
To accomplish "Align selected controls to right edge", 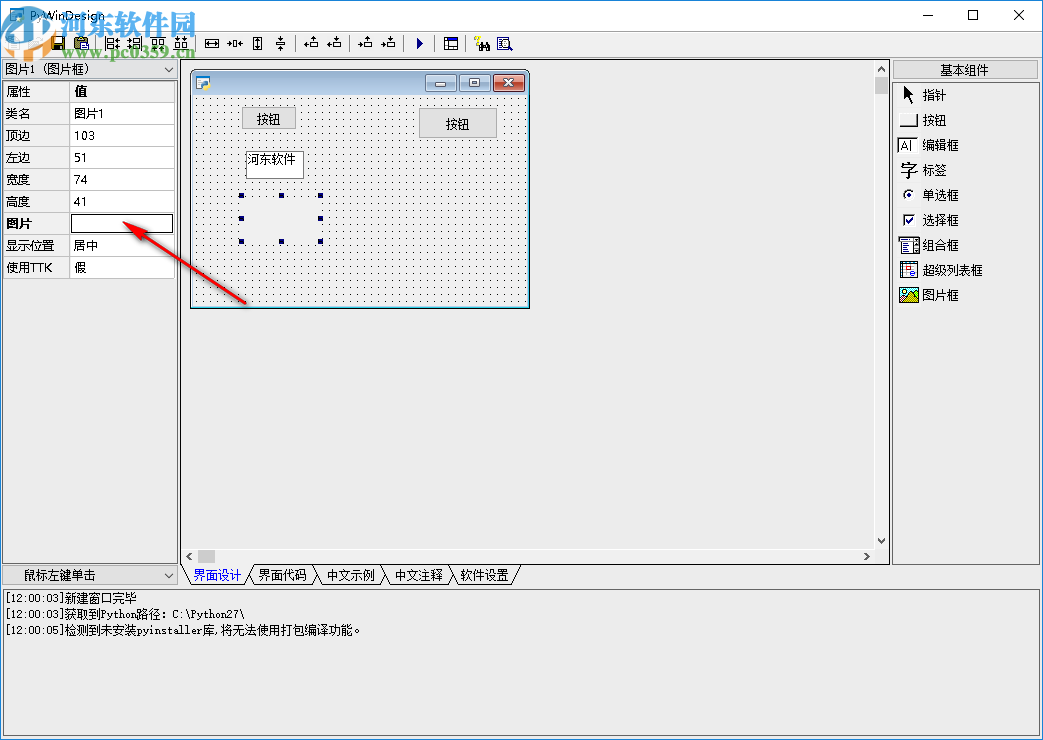I will (135, 43).
